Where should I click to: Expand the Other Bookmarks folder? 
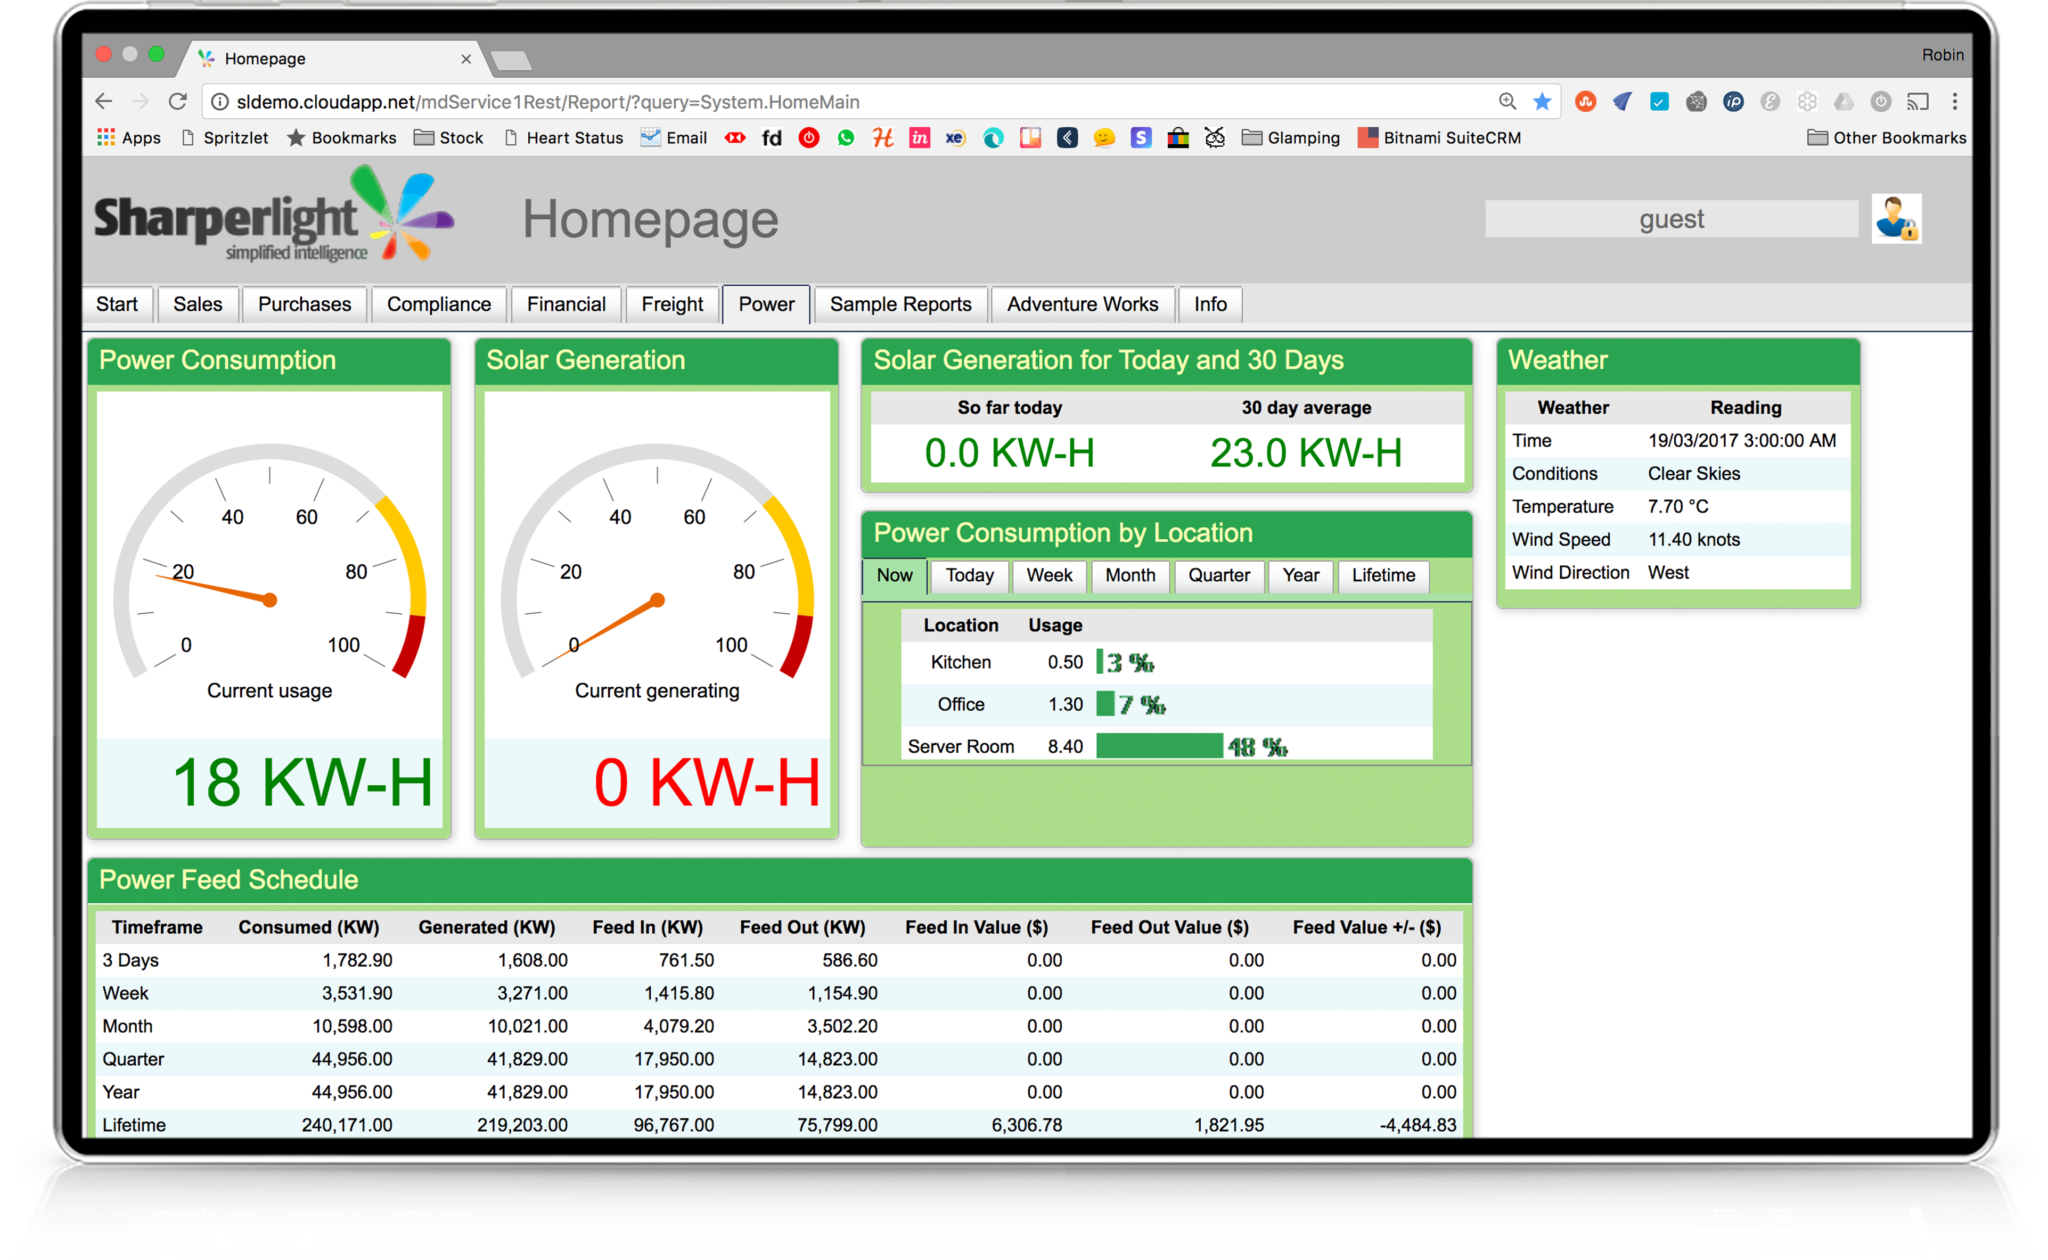1886,138
